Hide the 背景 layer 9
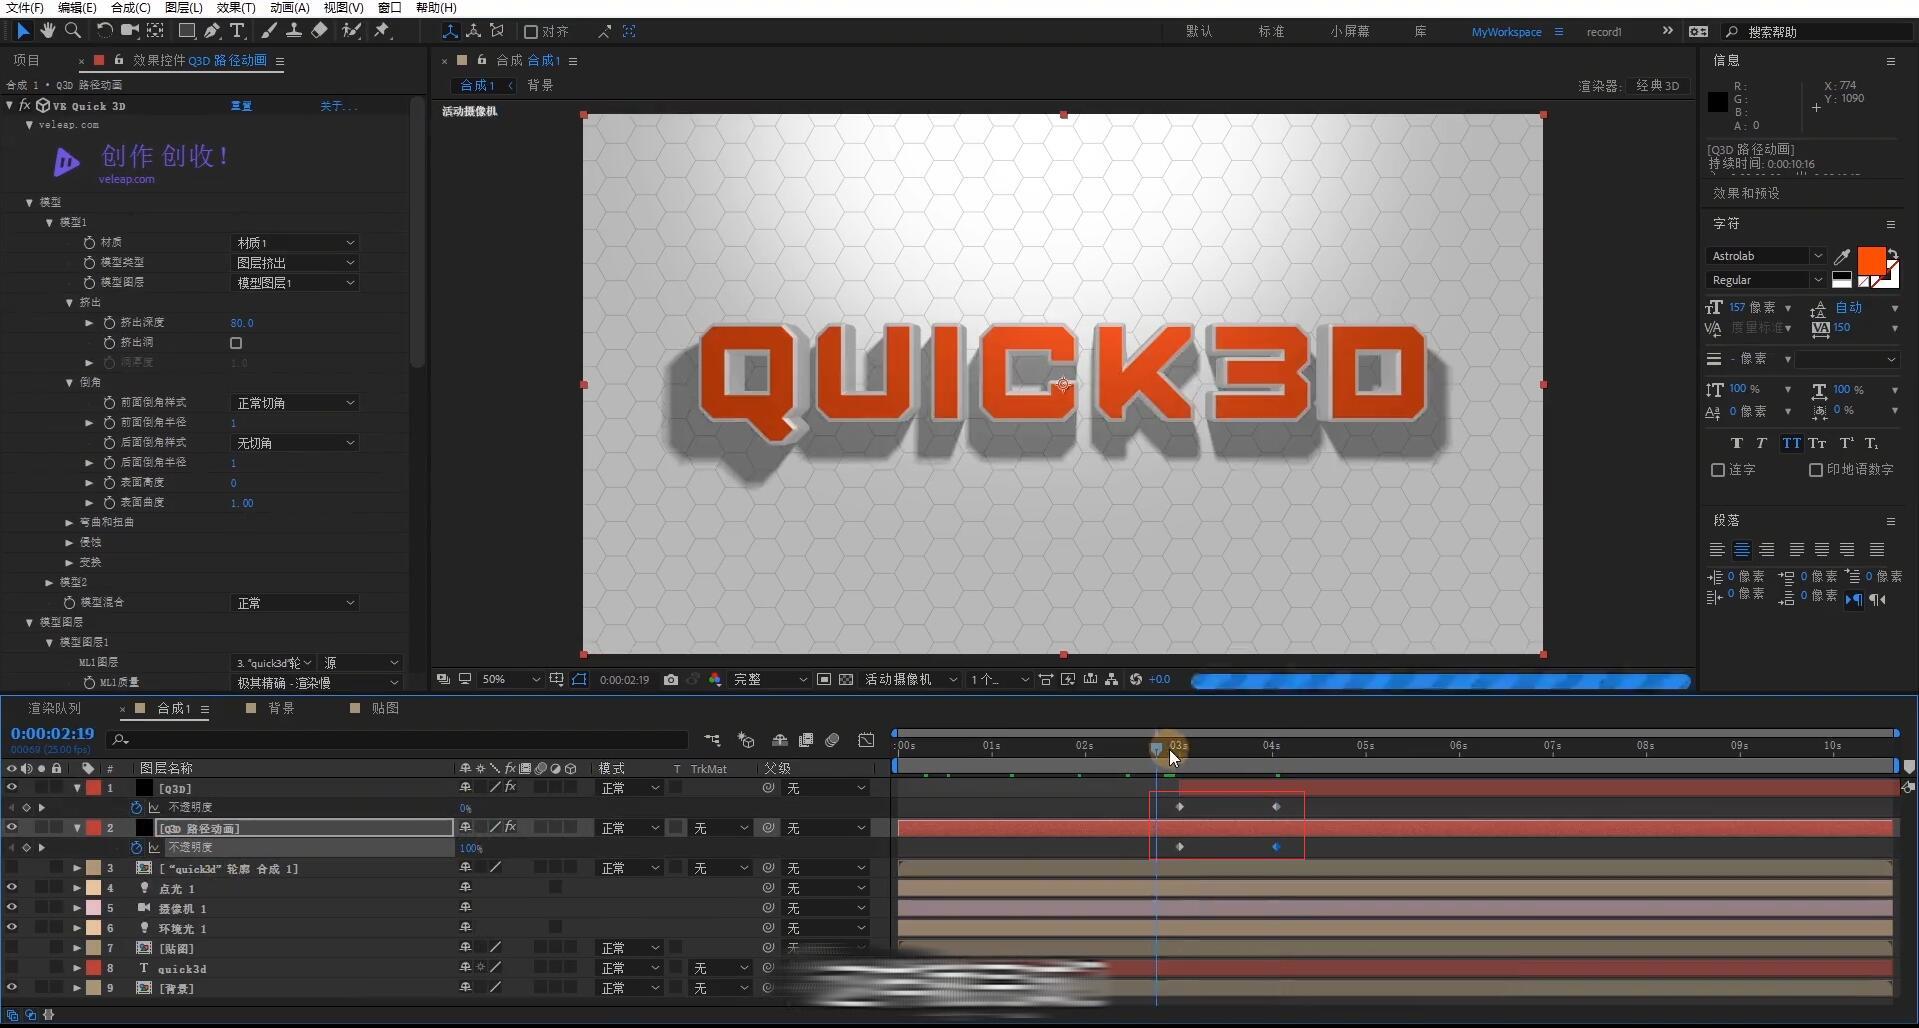 point(12,988)
